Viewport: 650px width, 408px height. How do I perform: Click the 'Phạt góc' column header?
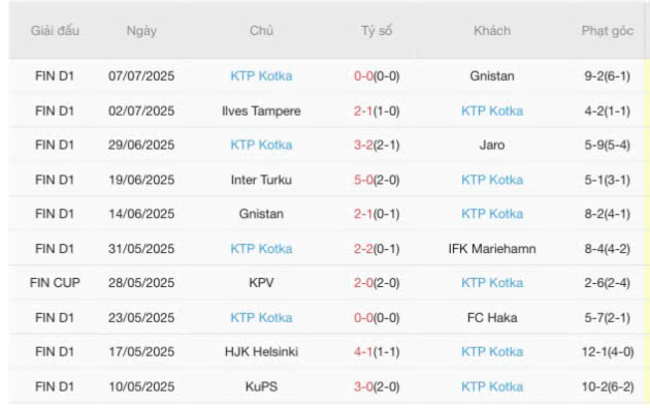(607, 31)
